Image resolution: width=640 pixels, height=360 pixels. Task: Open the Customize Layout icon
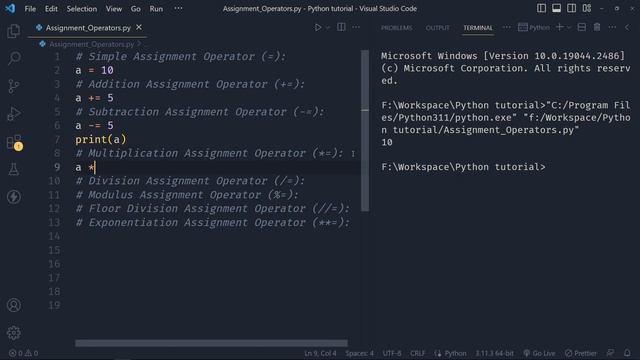click(587, 8)
